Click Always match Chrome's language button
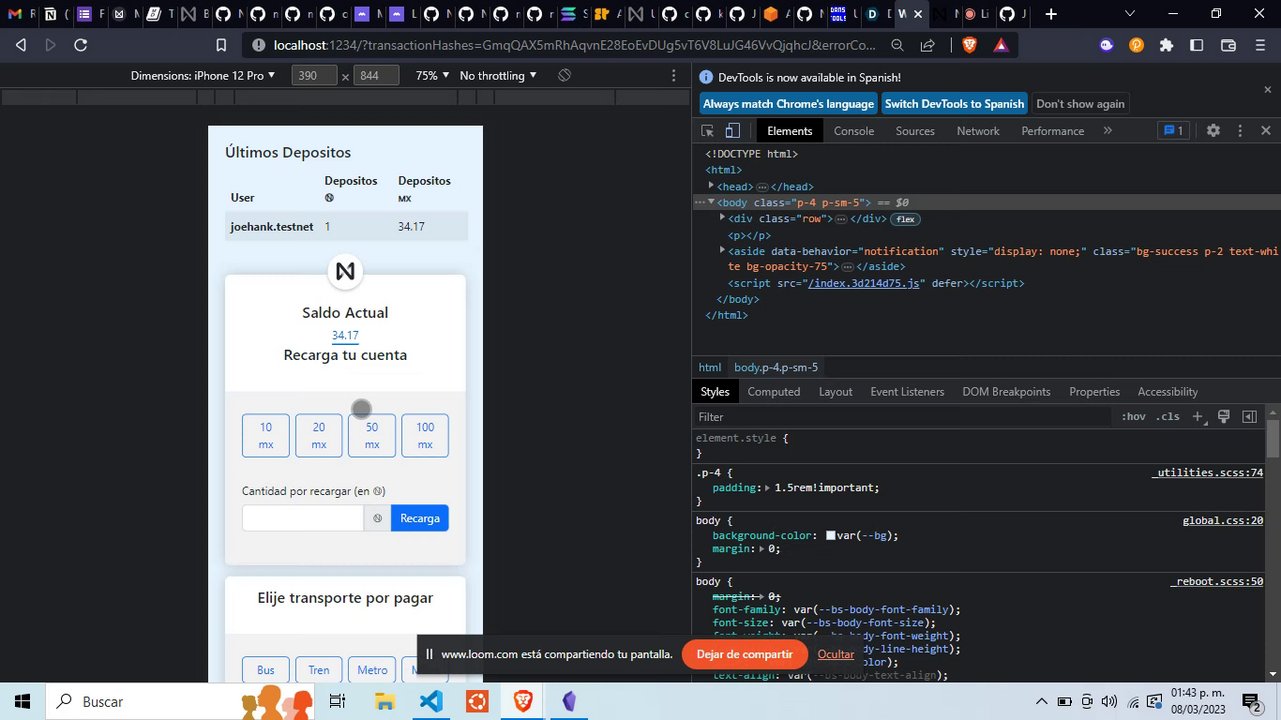 click(x=788, y=104)
